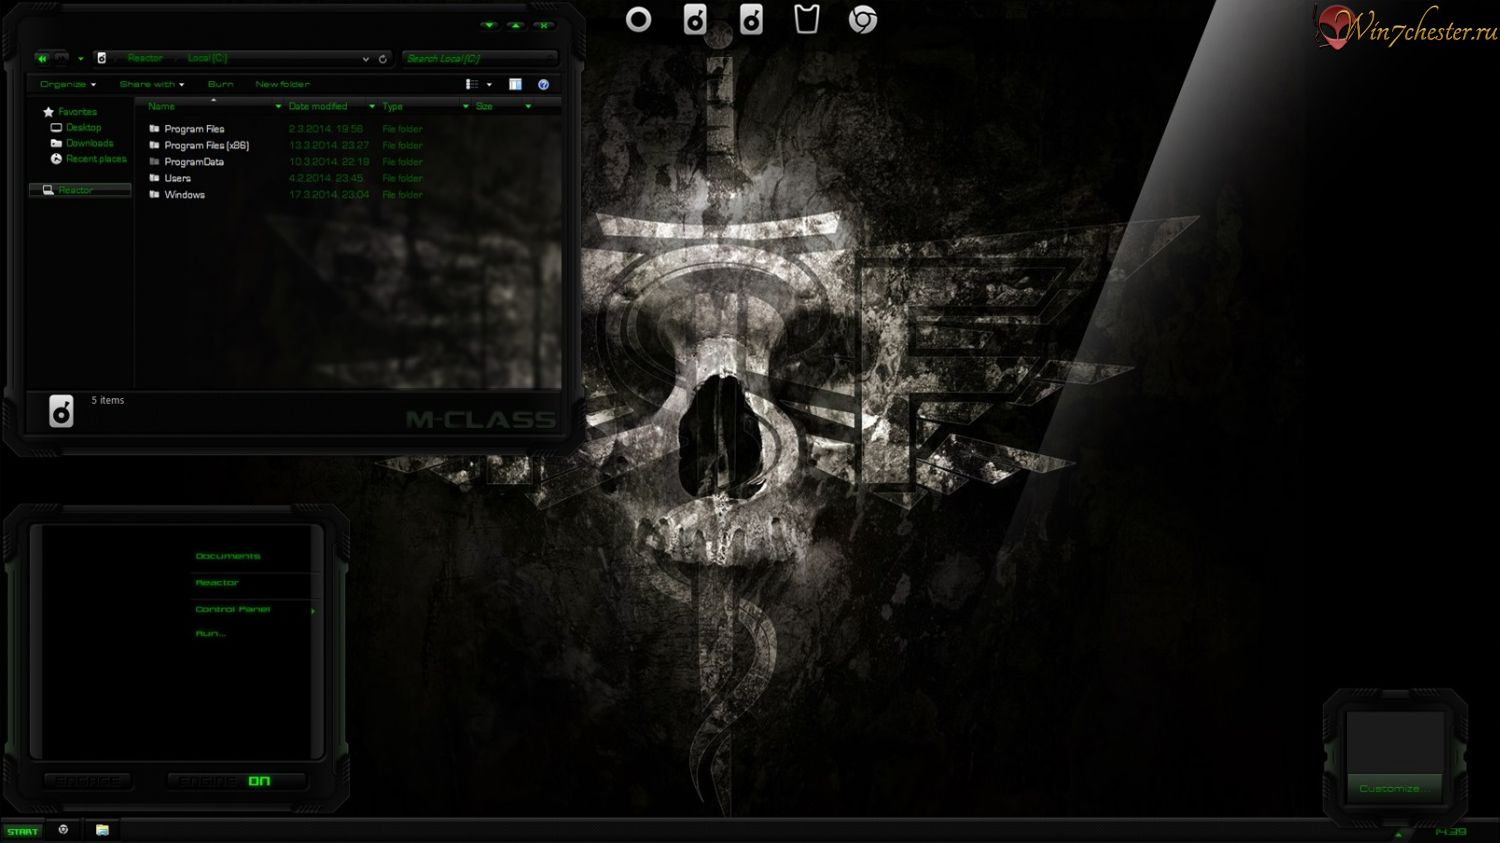Open the Date modified filter dropdown
Image resolution: width=1500 pixels, height=843 pixels.
point(372,106)
